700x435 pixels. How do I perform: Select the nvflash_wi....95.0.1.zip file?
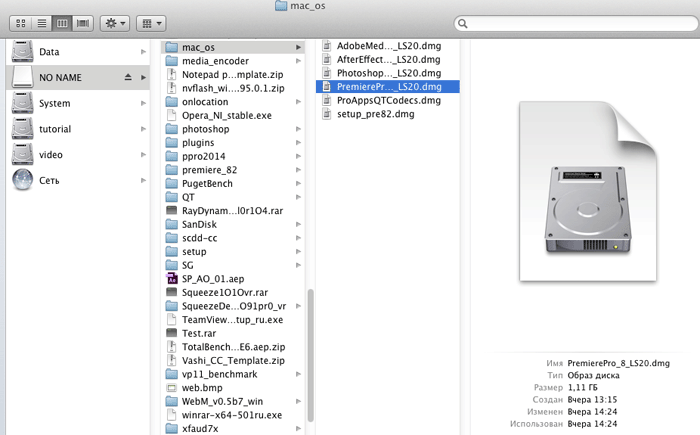(x=233, y=88)
